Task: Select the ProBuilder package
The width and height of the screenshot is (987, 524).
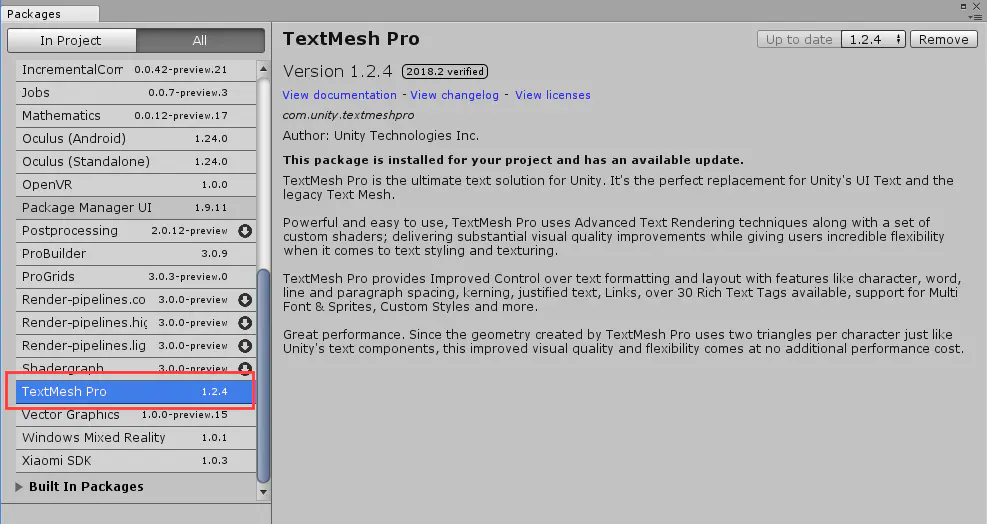Action: pos(136,253)
